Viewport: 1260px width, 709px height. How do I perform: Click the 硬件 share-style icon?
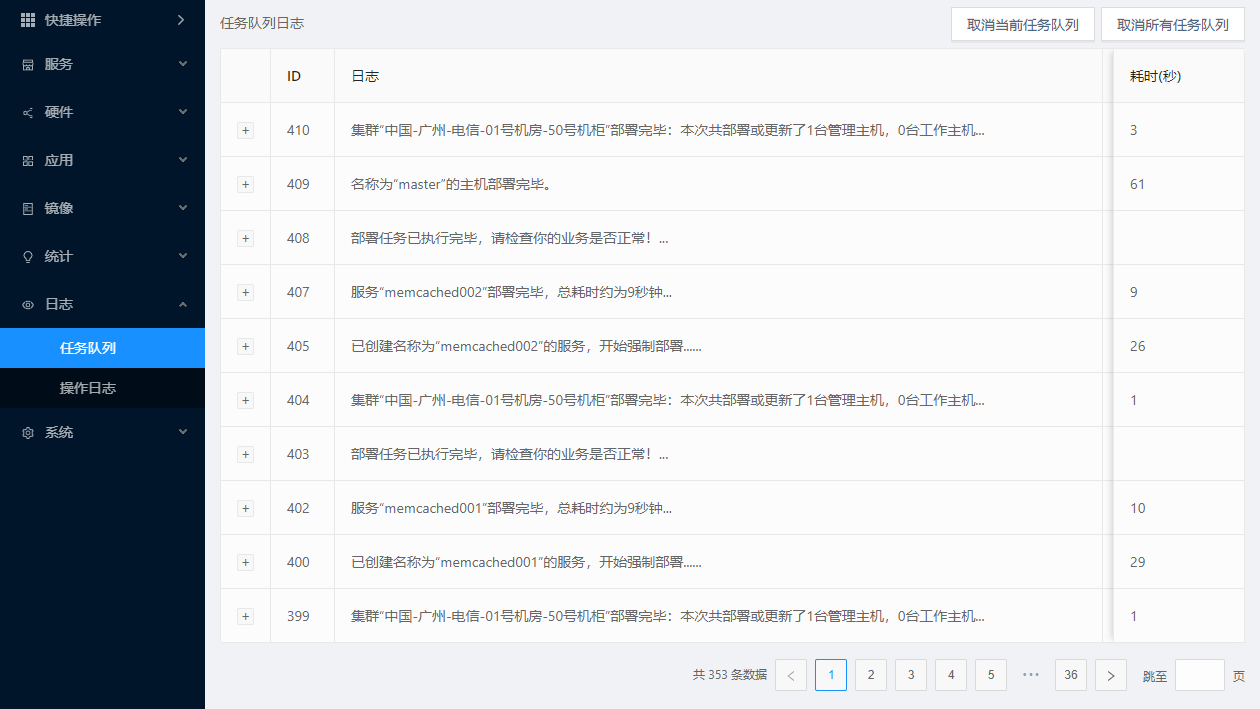pyautogui.click(x=28, y=113)
